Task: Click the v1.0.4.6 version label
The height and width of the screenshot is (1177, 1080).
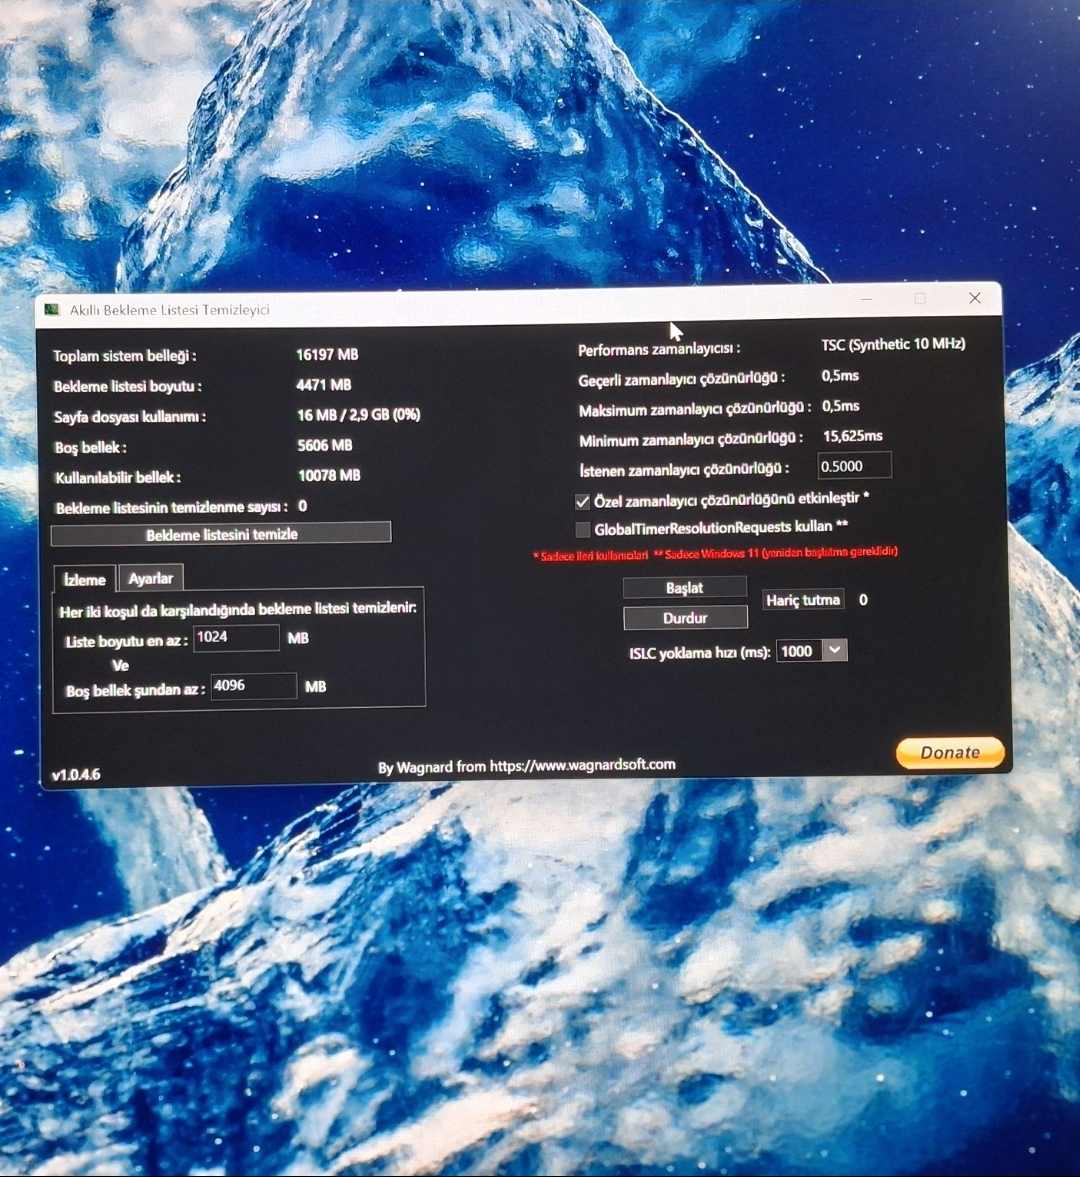Action: tap(76, 775)
